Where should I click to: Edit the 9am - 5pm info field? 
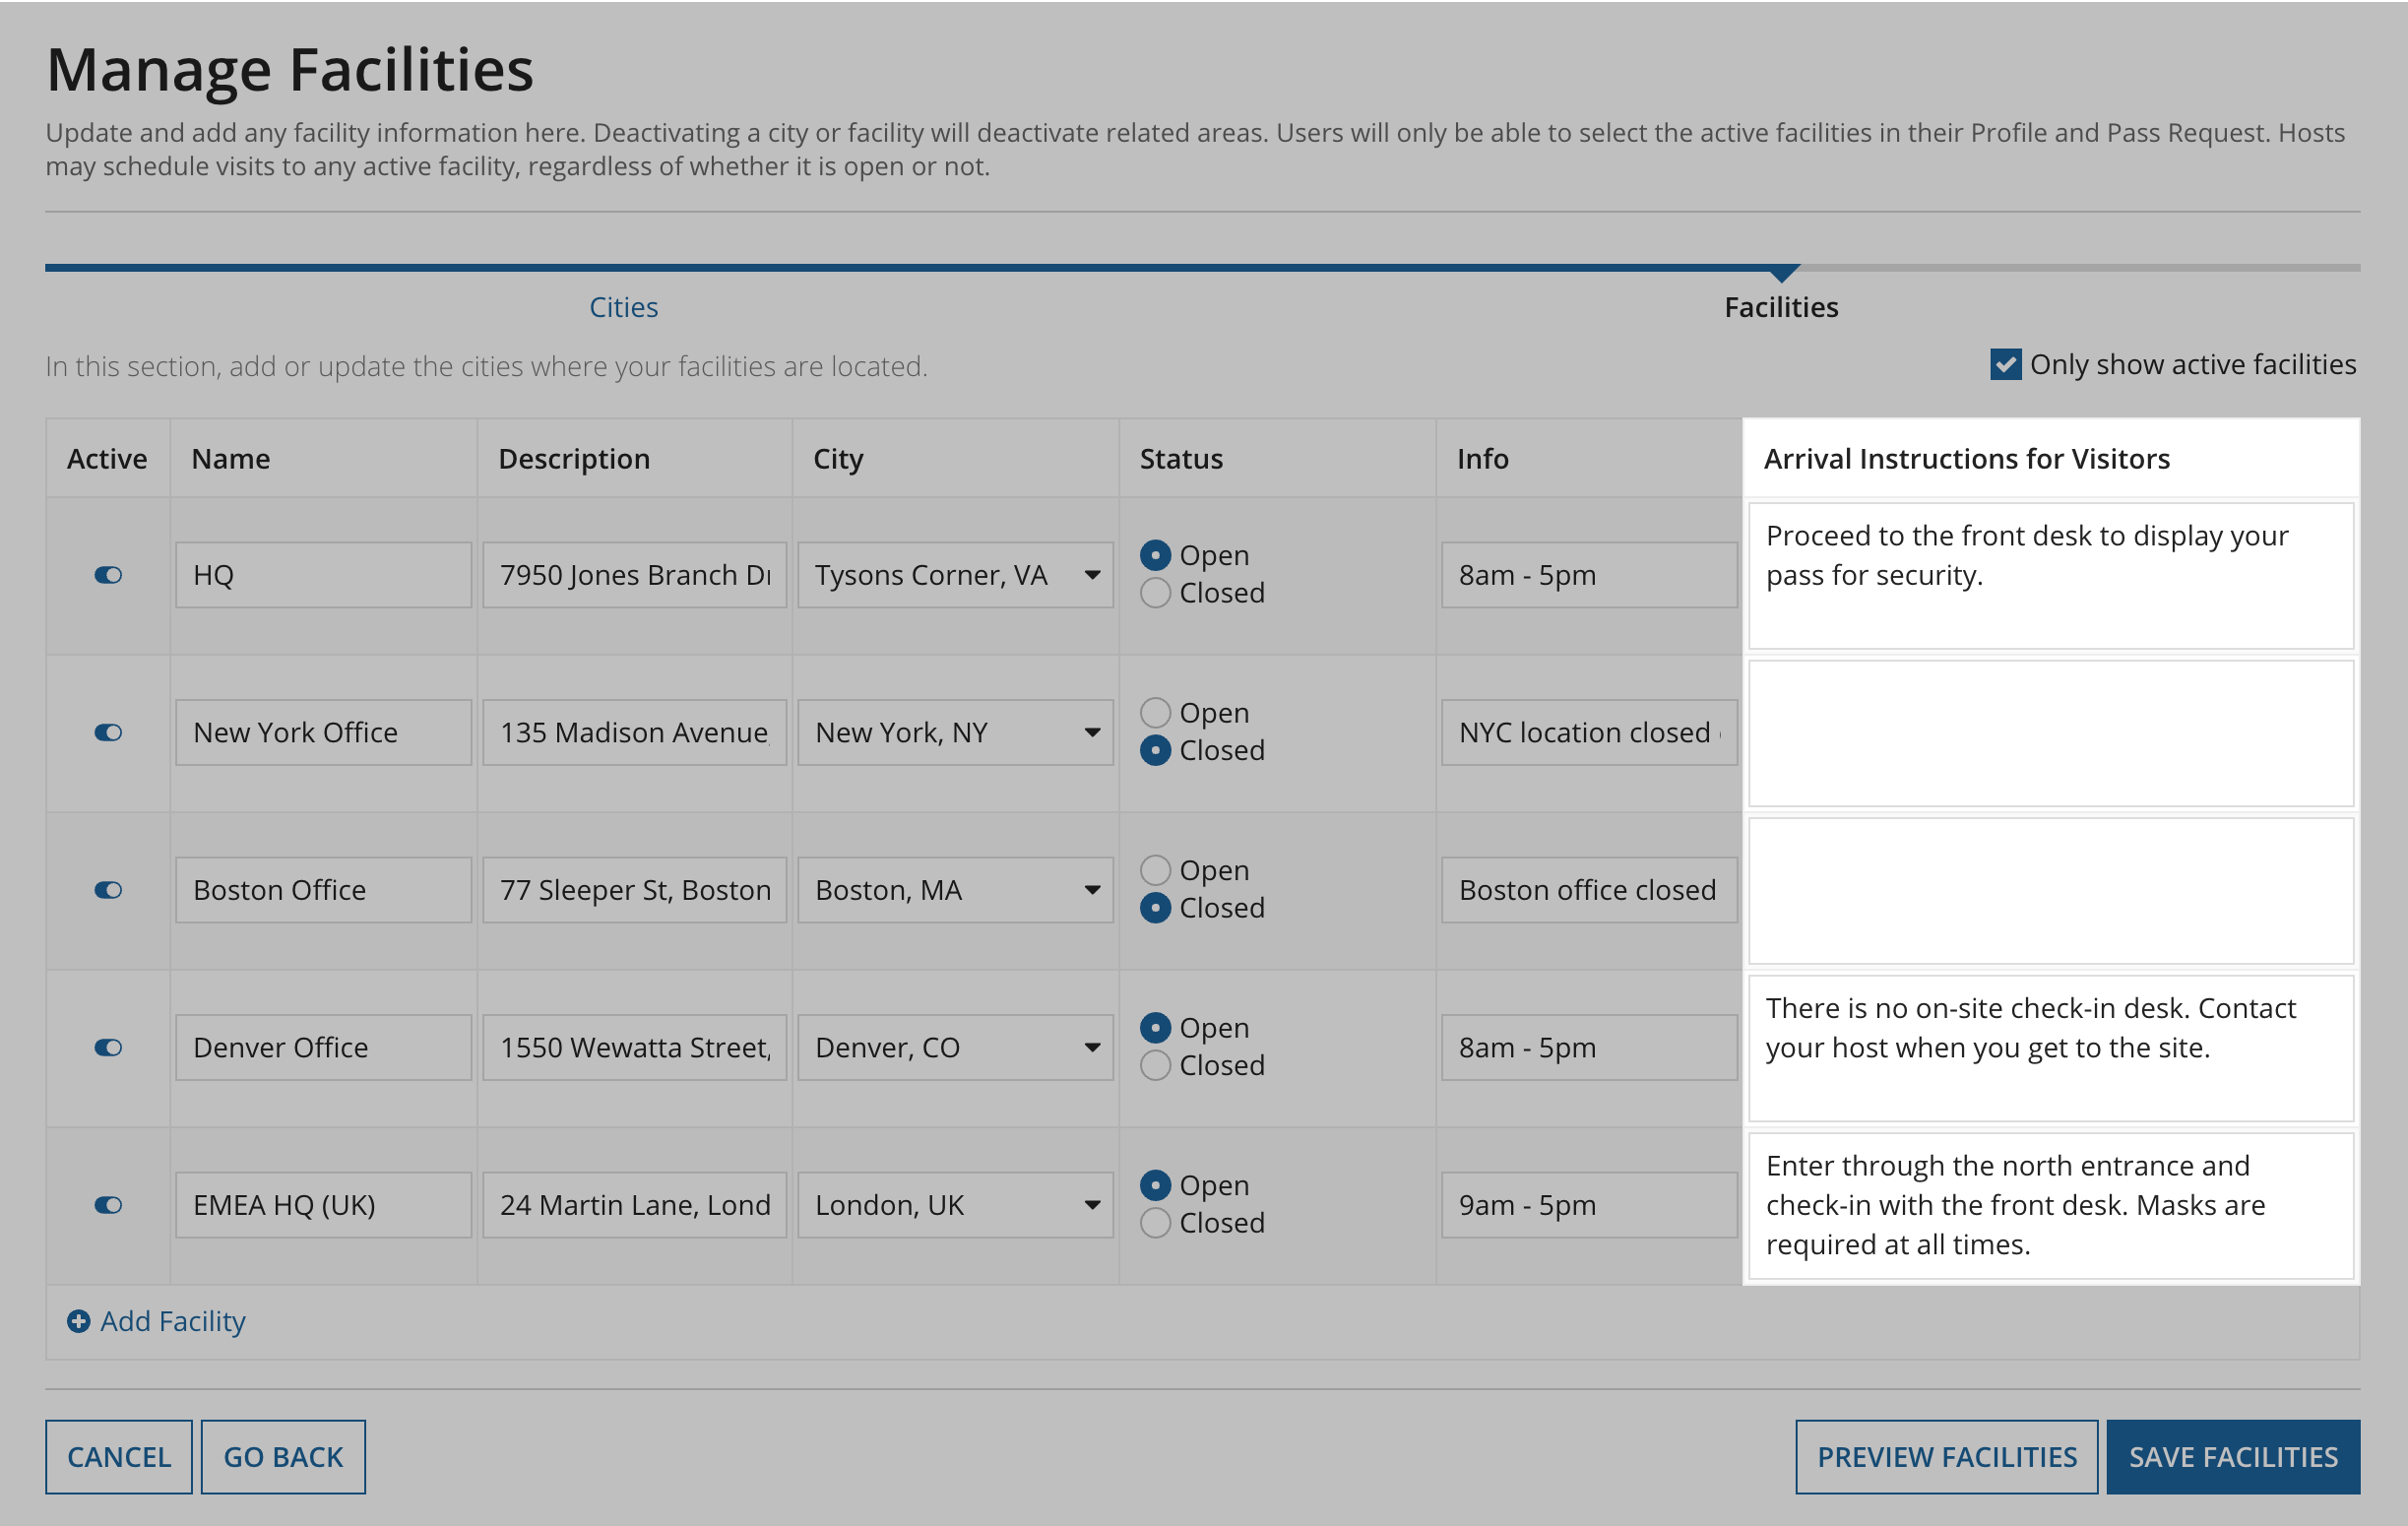click(x=1589, y=1205)
